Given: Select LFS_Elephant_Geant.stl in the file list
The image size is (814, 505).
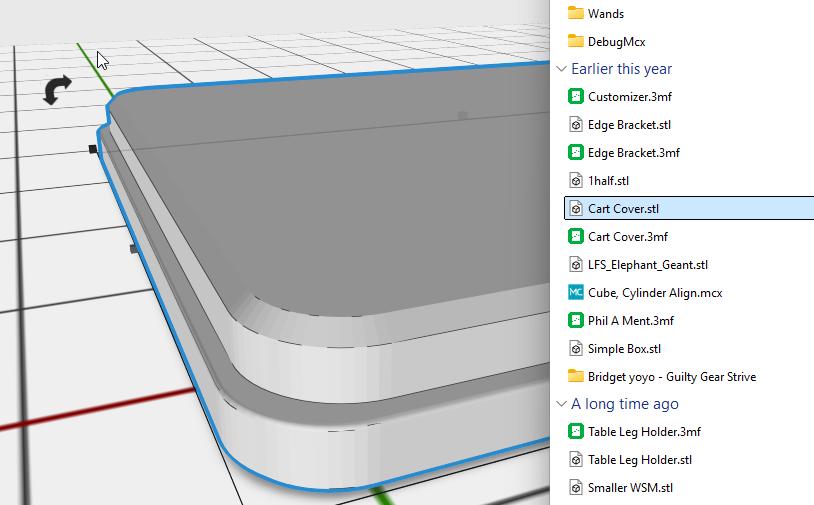Looking at the screenshot, I should click(x=647, y=265).
